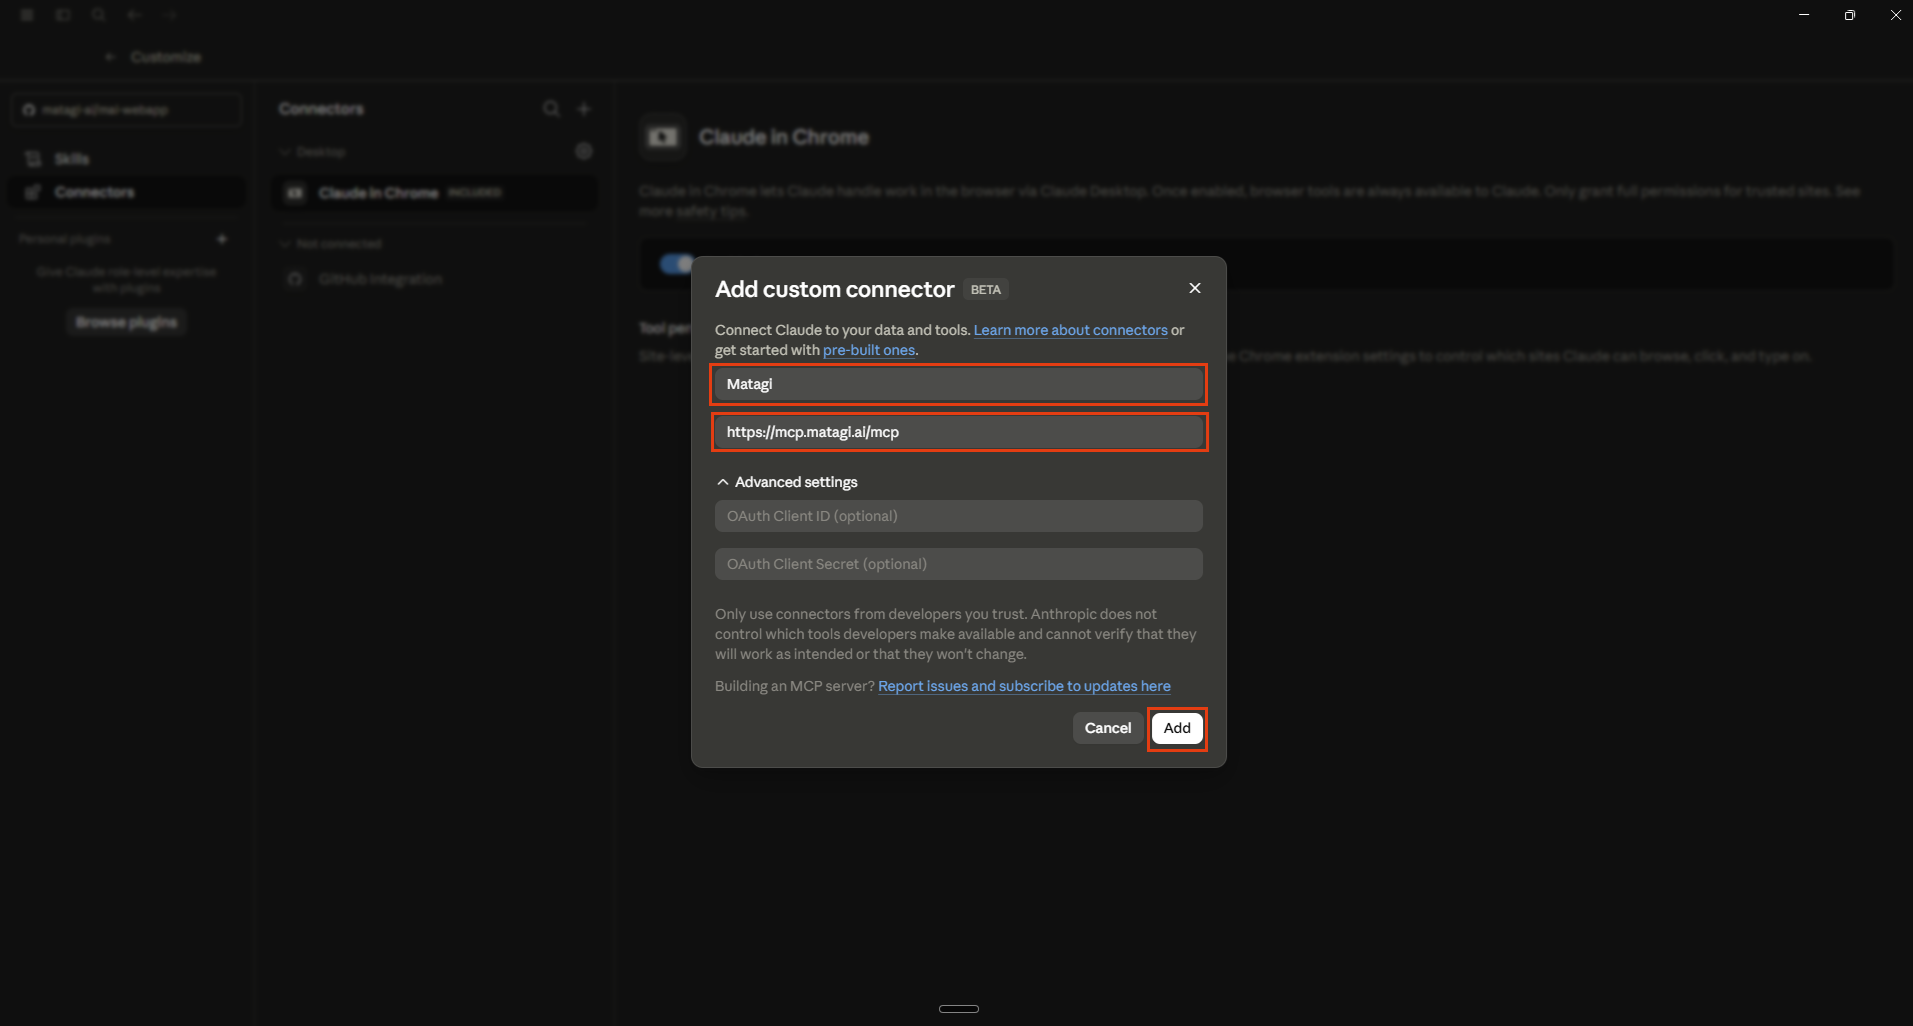Add connector with the plus icon in Connectors header
The width and height of the screenshot is (1913, 1026).
(584, 108)
